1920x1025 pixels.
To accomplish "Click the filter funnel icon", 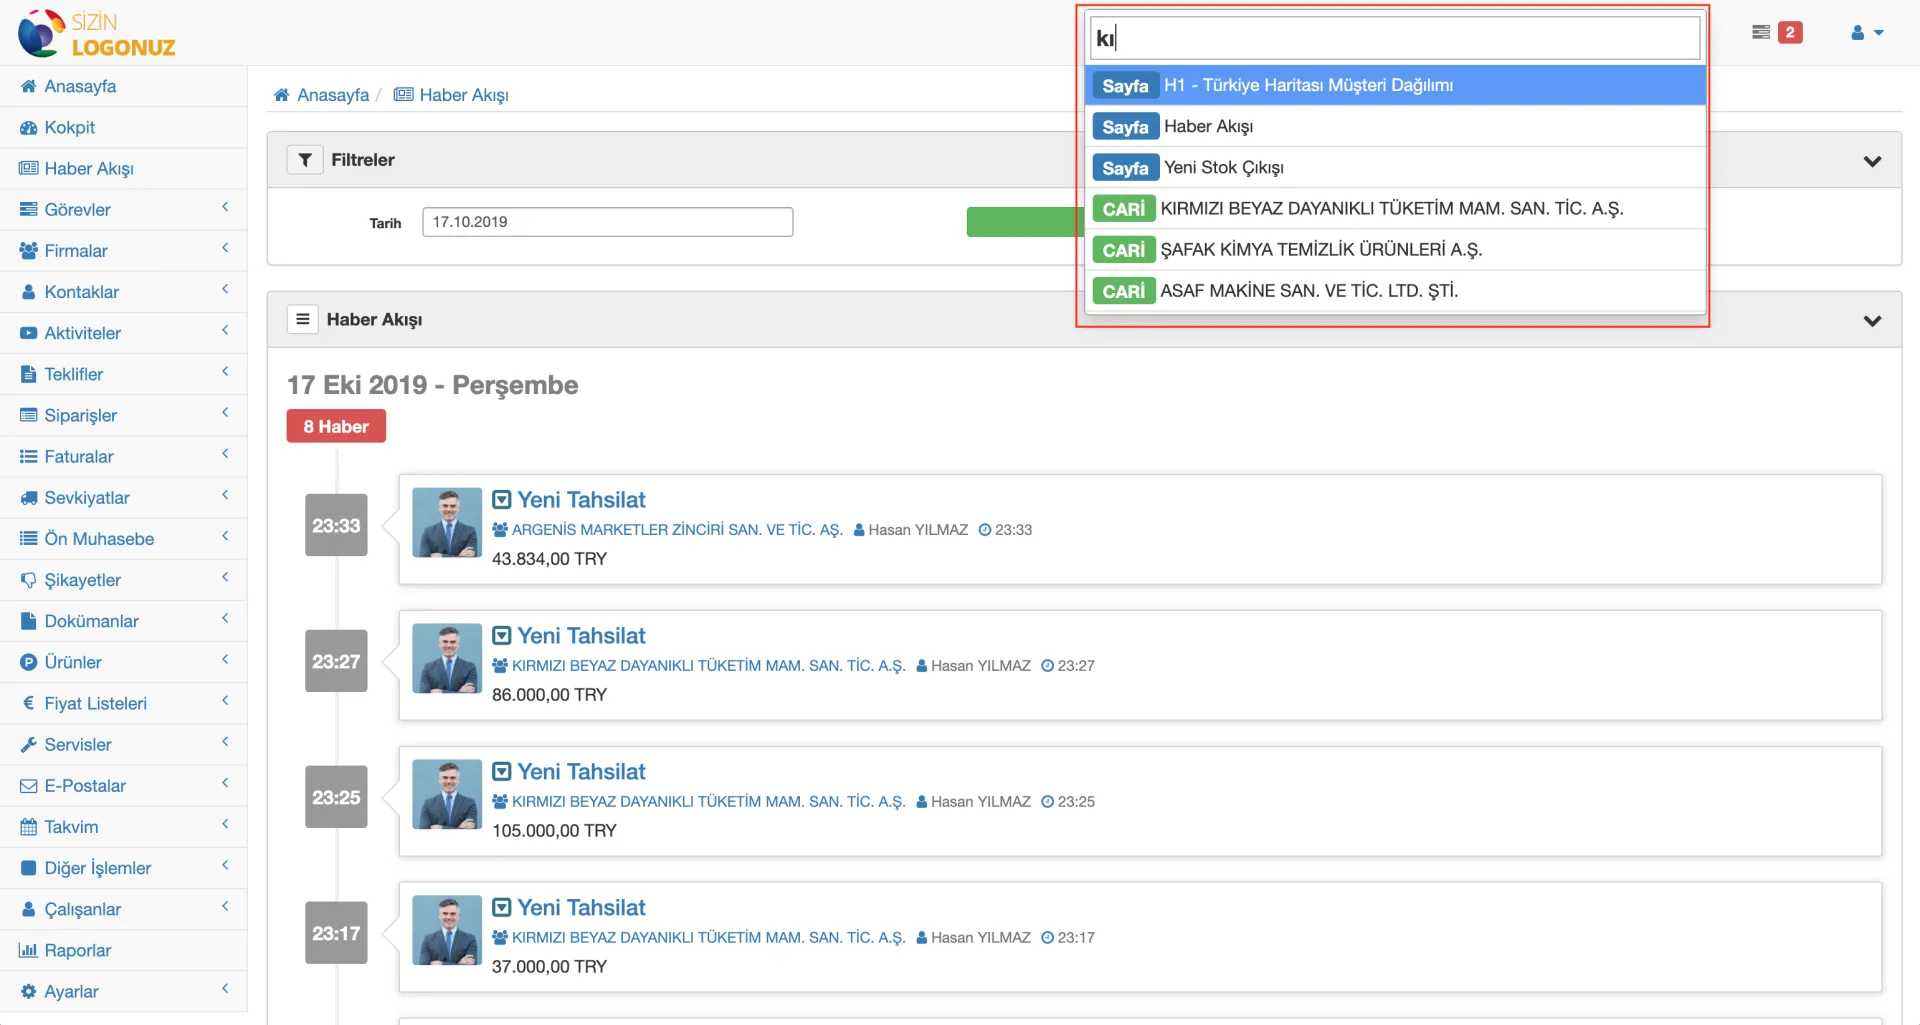I will click(305, 160).
